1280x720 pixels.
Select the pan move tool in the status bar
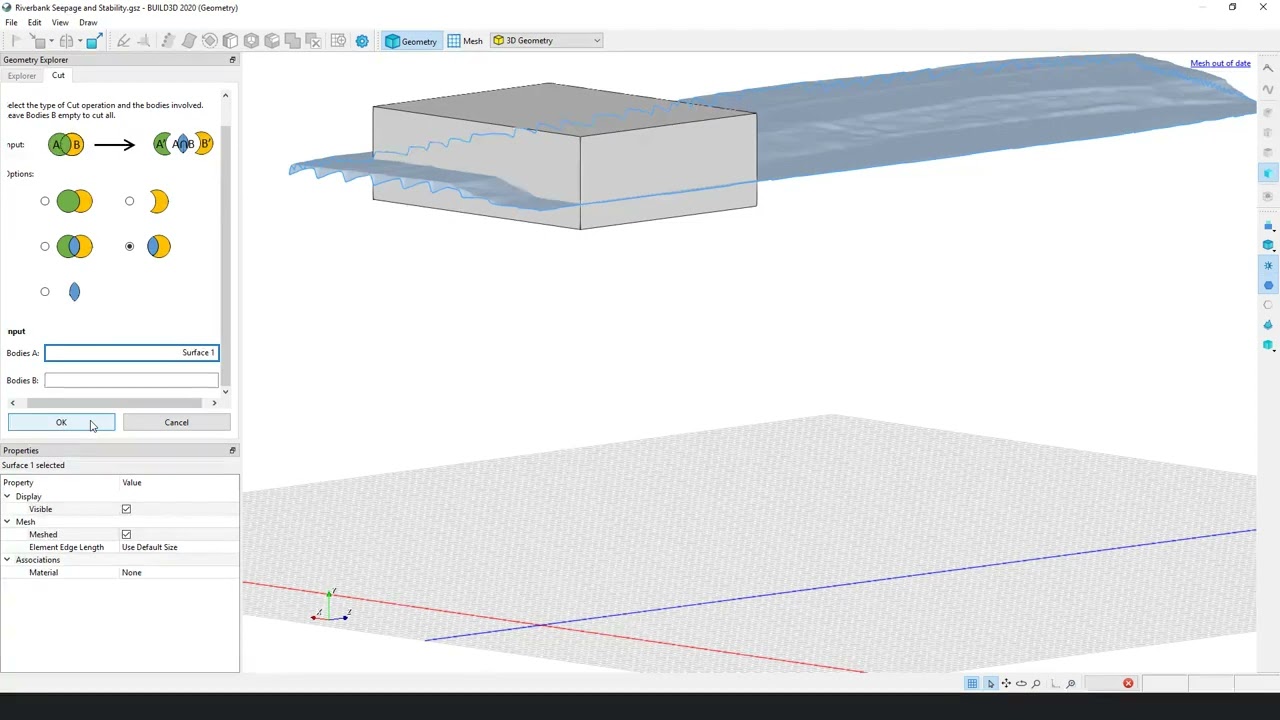(1006, 684)
